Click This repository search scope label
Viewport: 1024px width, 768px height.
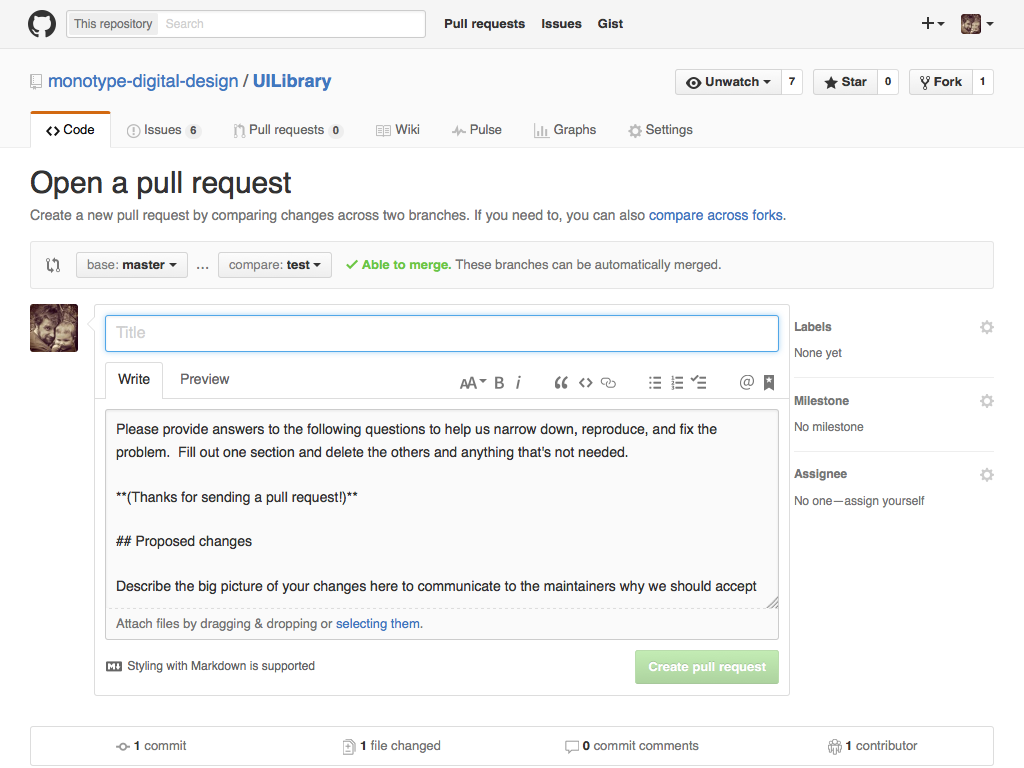pos(113,24)
